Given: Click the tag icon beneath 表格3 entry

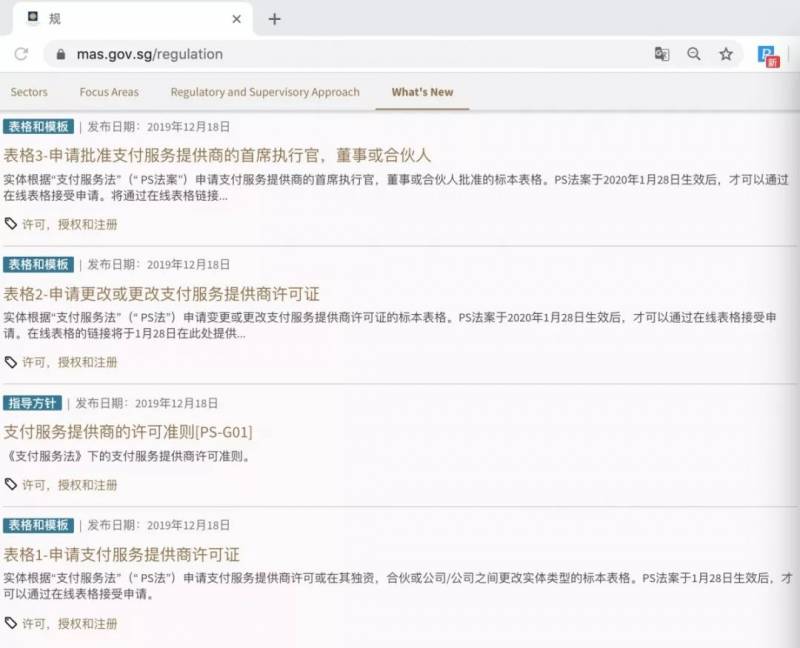Looking at the screenshot, I should (x=10, y=224).
